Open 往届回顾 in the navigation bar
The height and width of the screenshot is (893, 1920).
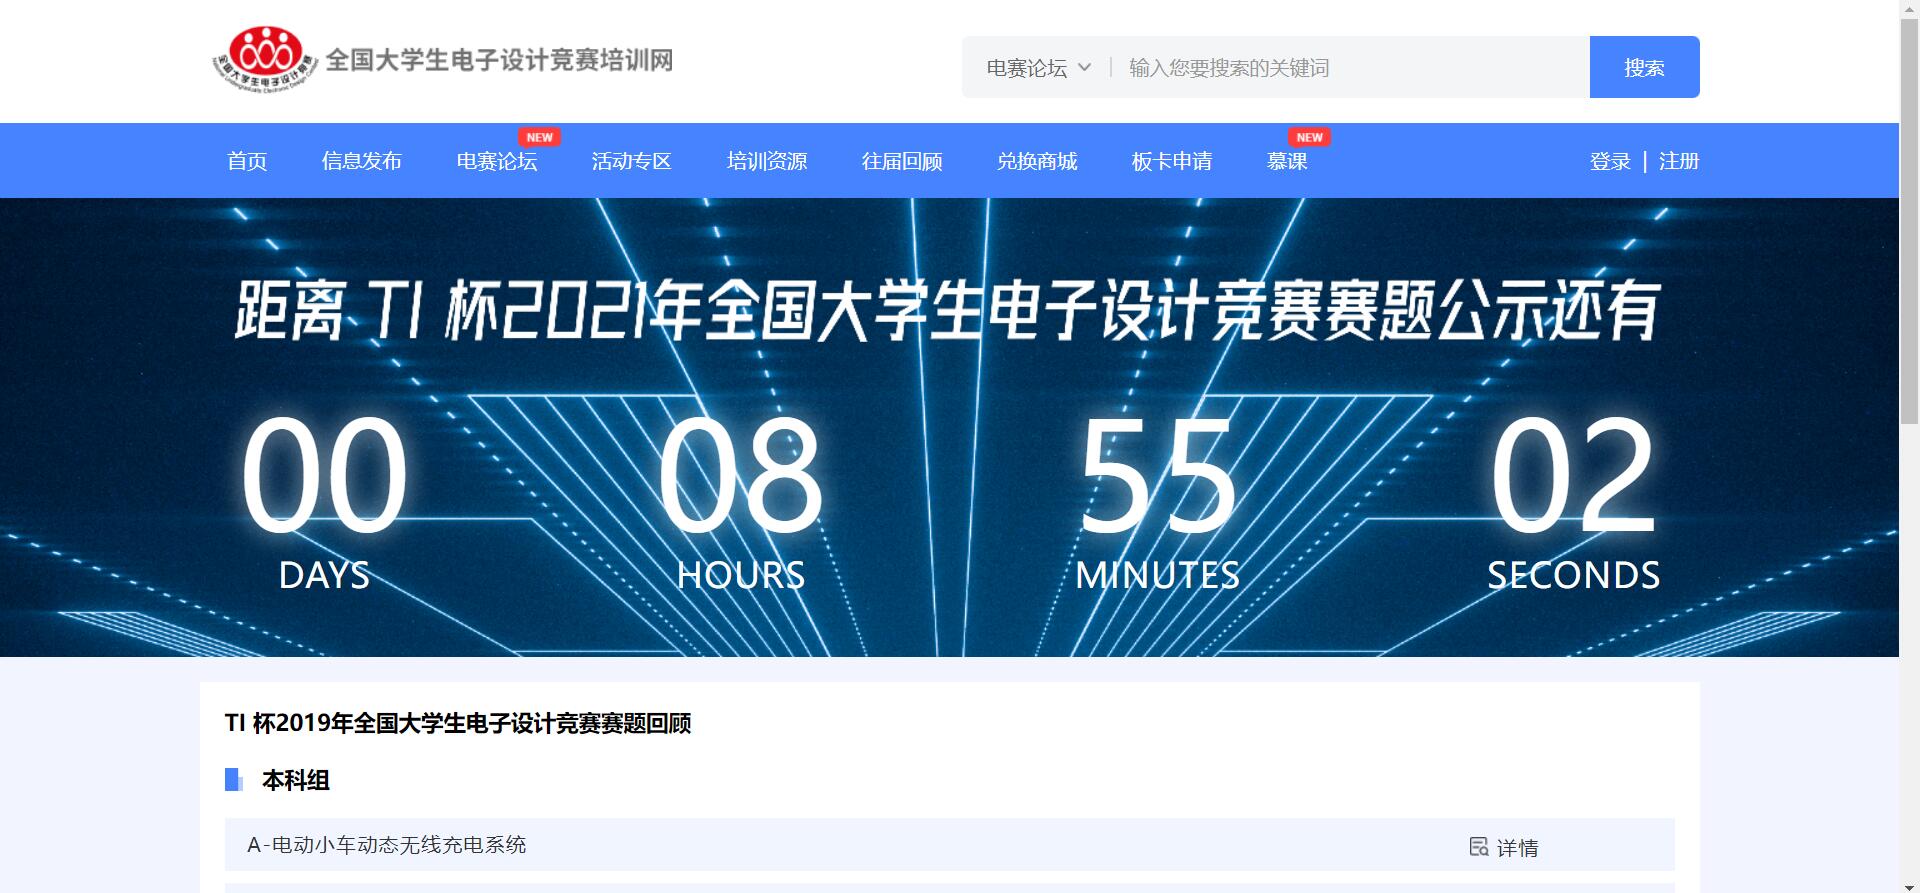(x=902, y=161)
